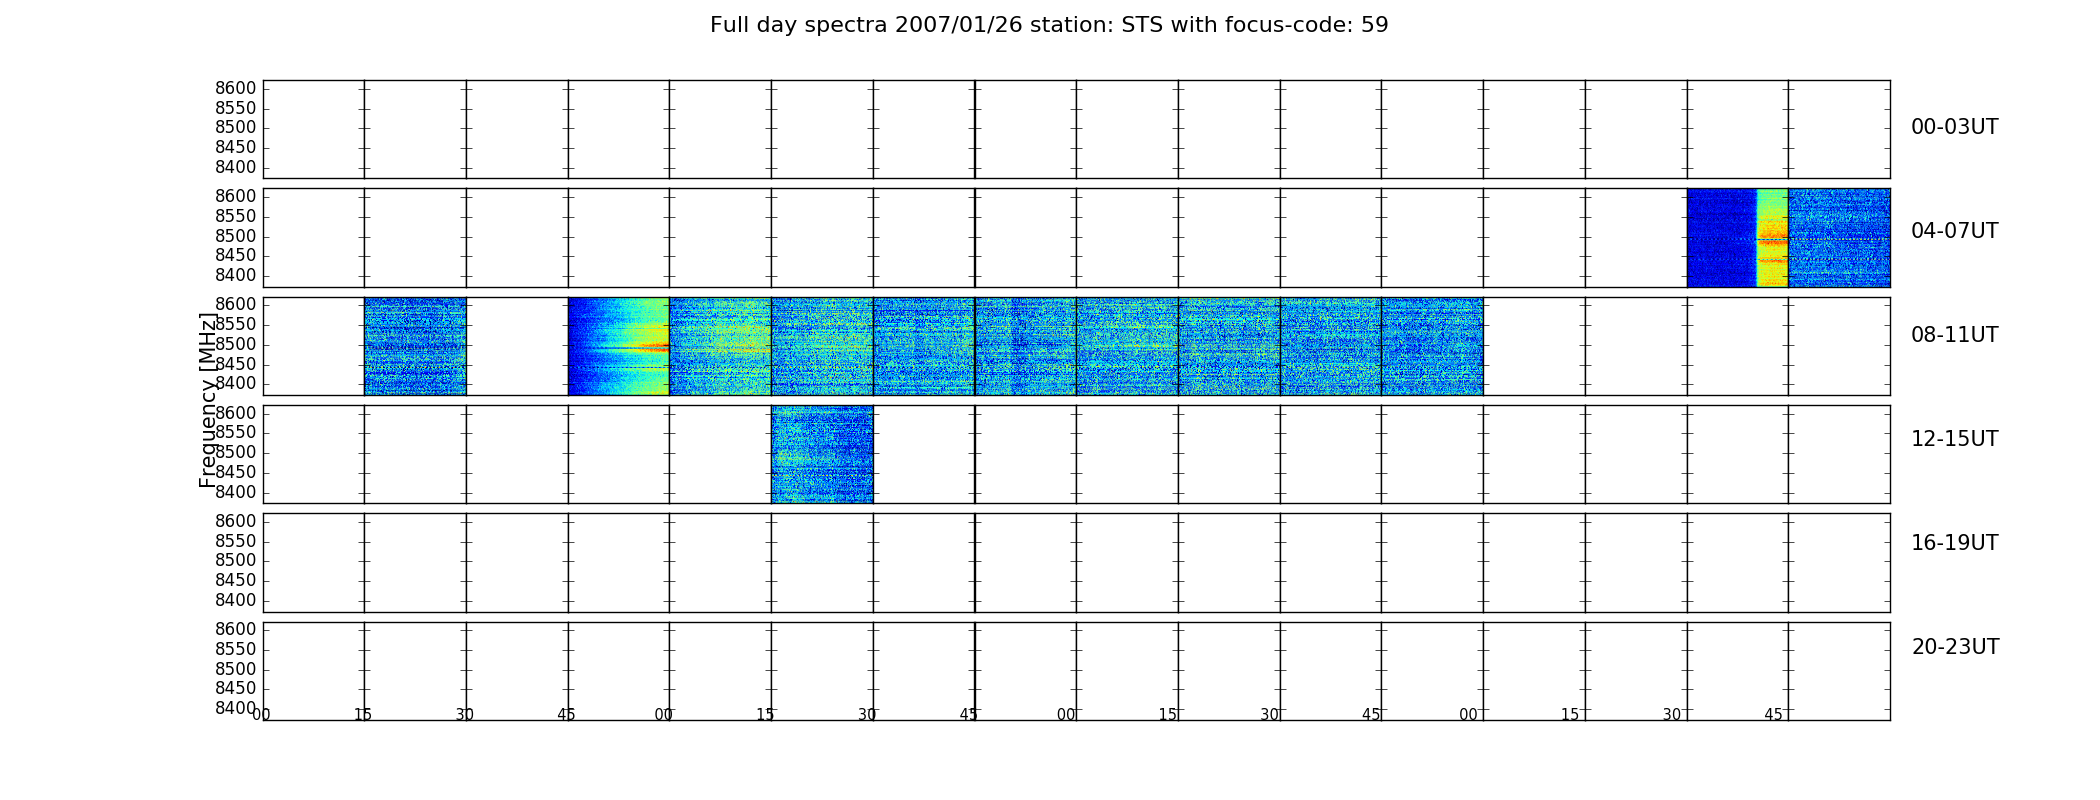Image resolution: width=2100 pixels, height=800 pixels.
Task: Click the 8400 tick label in the 00-03UT row
Action: coord(236,167)
